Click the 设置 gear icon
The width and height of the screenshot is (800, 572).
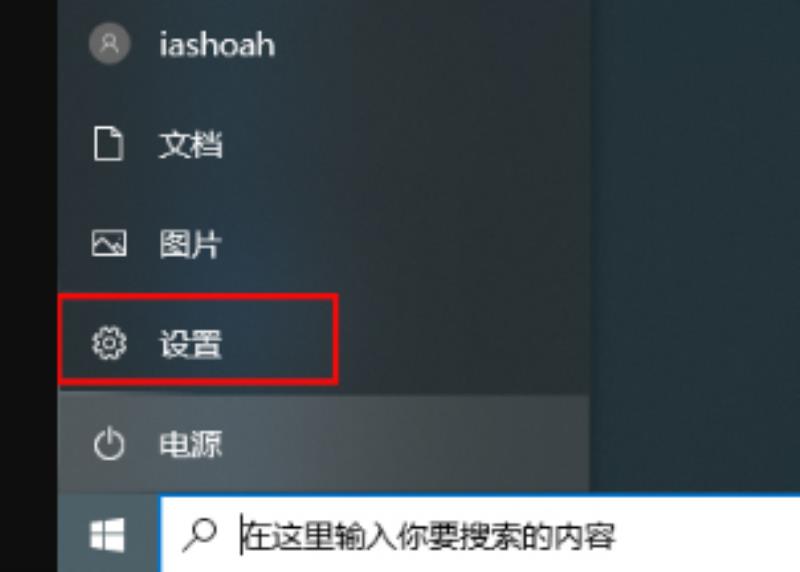tap(109, 343)
